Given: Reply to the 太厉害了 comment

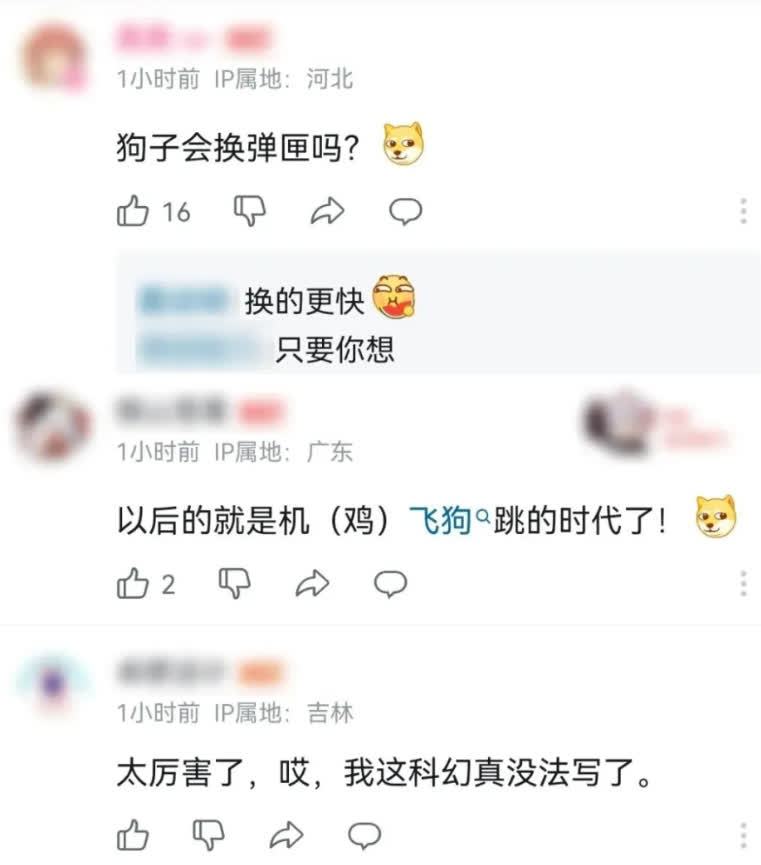Looking at the screenshot, I should pos(364,836).
